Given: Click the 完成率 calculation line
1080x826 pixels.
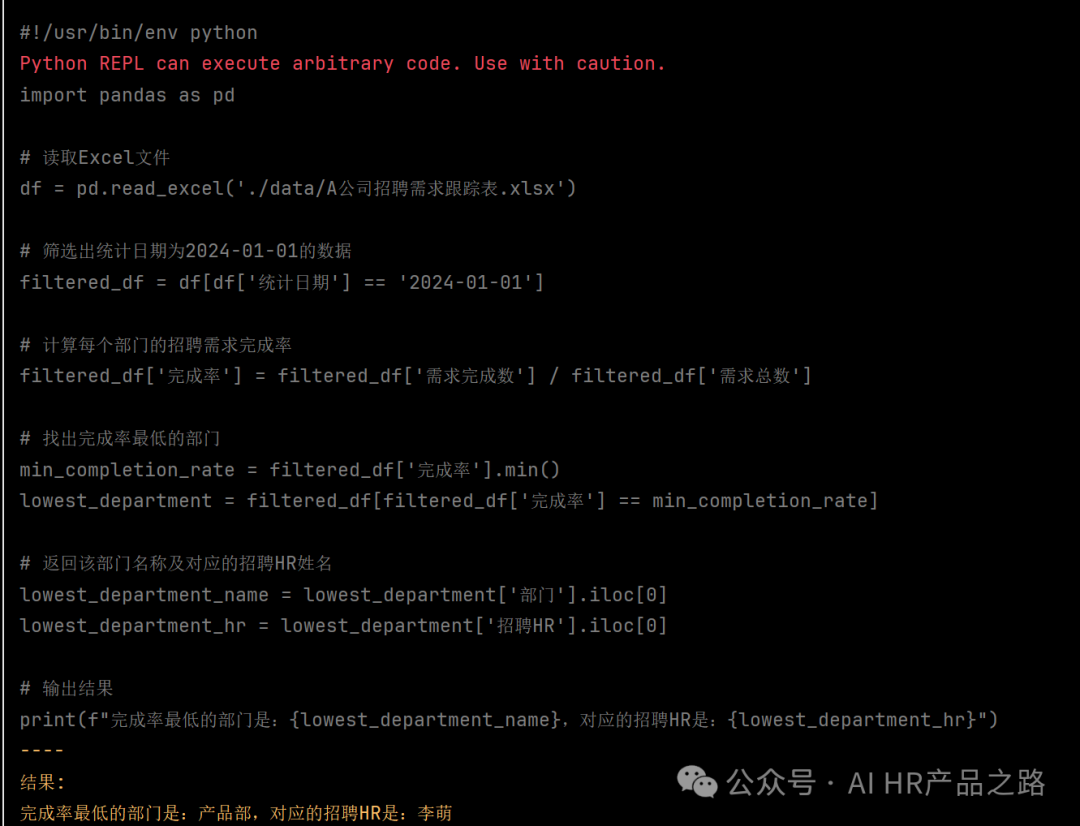Looking at the screenshot, I should 415,376.
